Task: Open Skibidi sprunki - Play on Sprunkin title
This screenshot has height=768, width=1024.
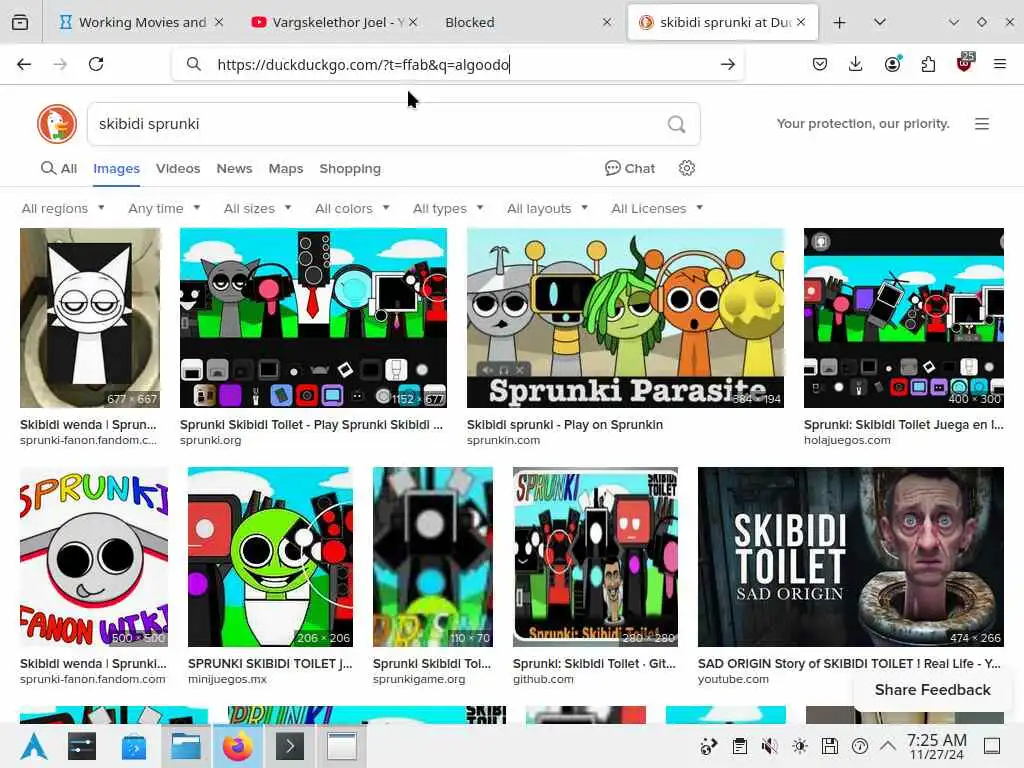Action: (565, 424)
